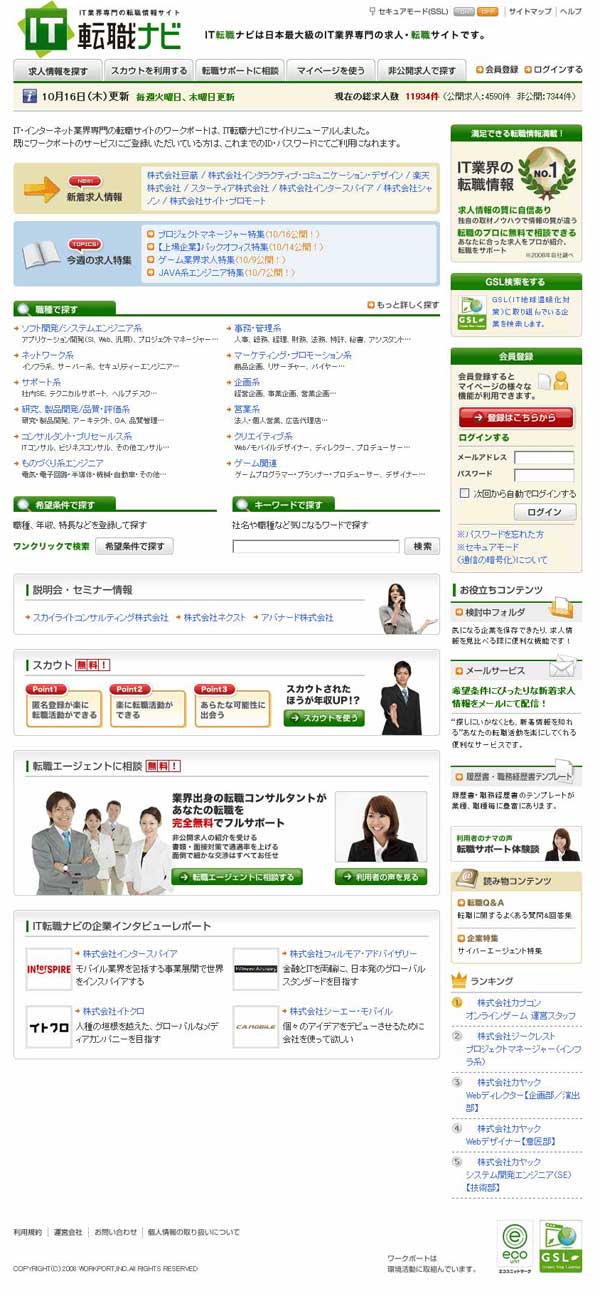
Task: Click the ログイン button in sidebar
Action: (x=544, y=512)
